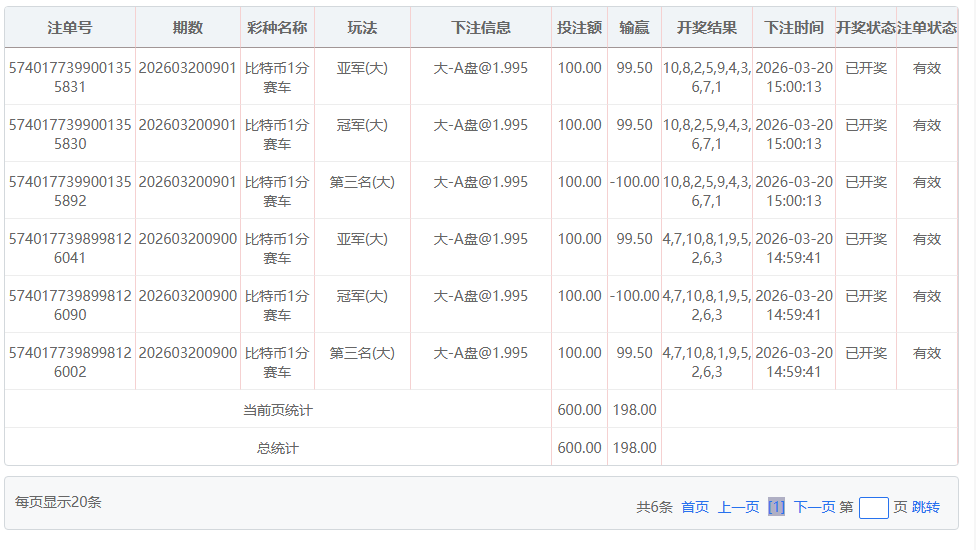
Task: Click the 当前页统计 summary row label
Action: tap(277, 410)
